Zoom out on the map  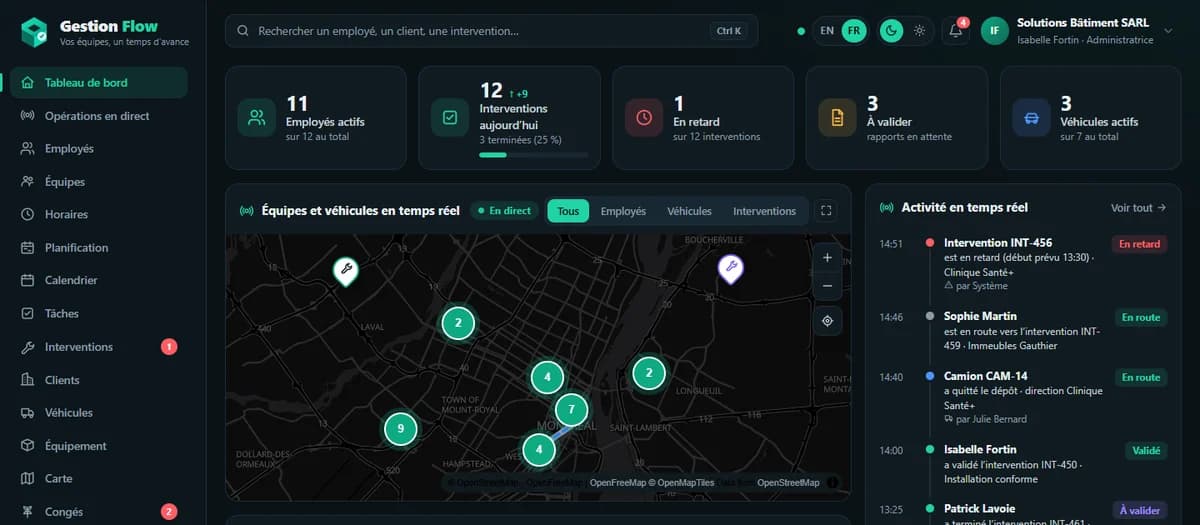click(827, 286)
